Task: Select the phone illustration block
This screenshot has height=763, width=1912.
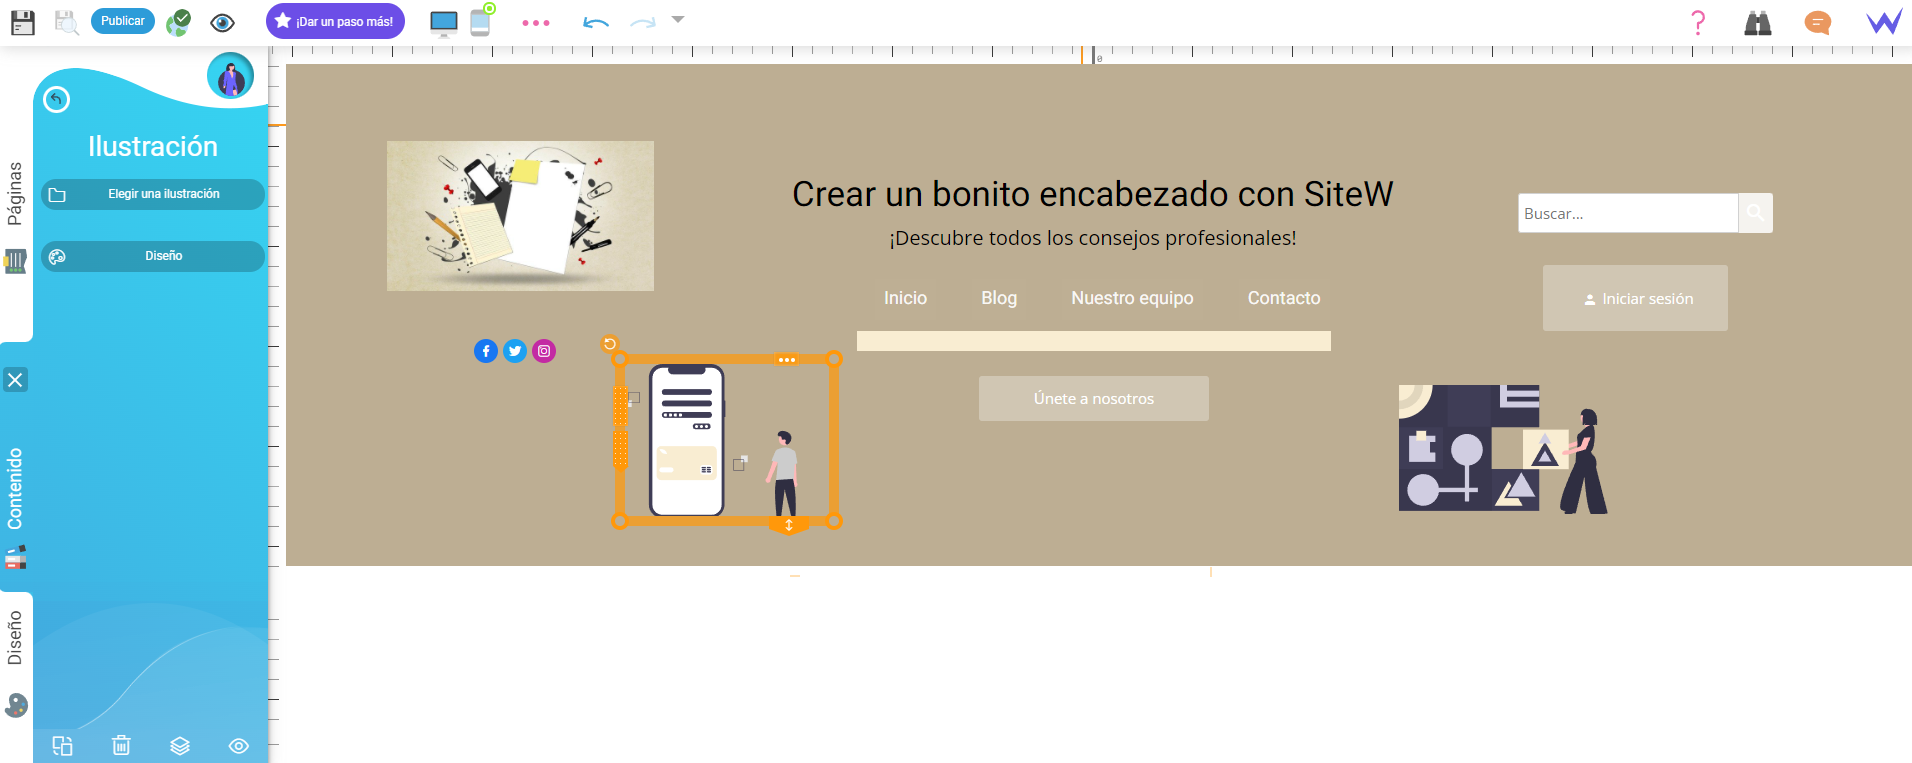Action: coord(727,440)
